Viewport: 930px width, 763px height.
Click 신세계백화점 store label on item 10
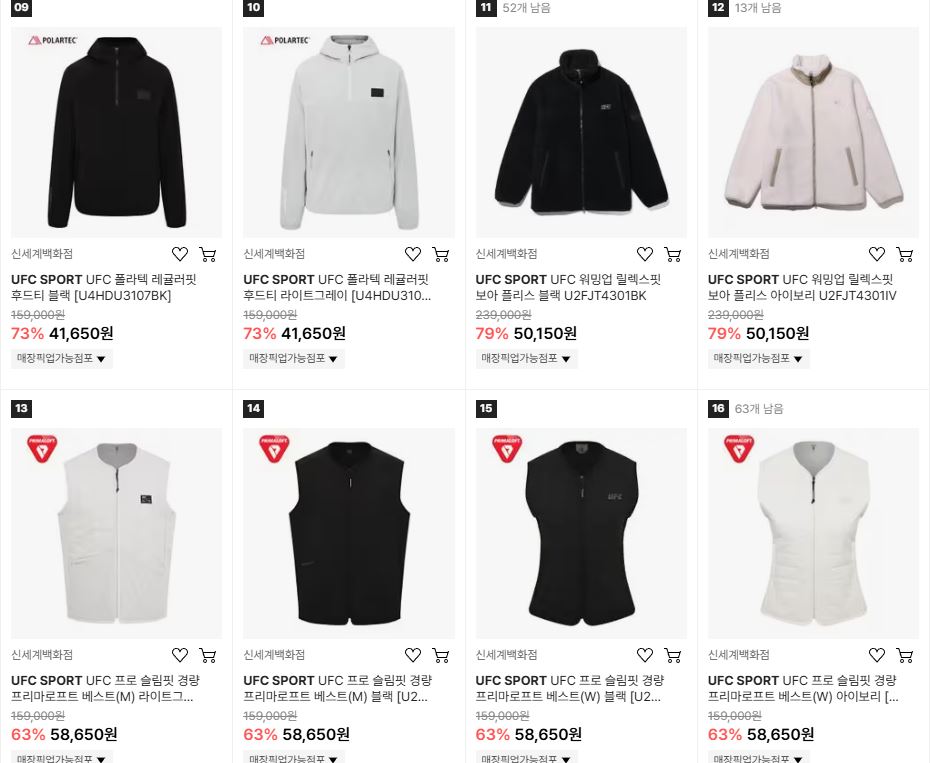click(274, 254)
